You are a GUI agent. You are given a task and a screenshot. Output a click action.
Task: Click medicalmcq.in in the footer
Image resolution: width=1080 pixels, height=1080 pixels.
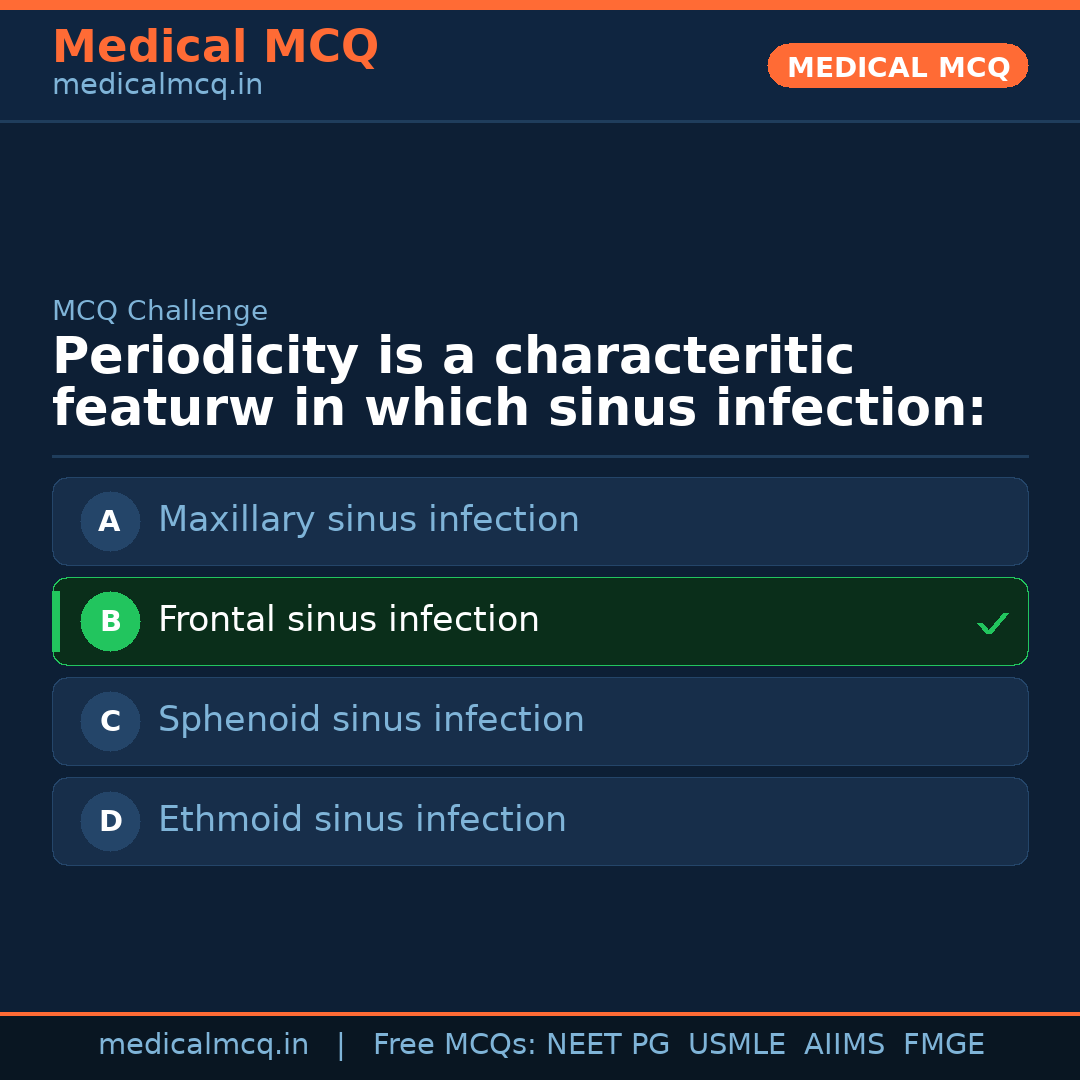[x=203, y=1045]
